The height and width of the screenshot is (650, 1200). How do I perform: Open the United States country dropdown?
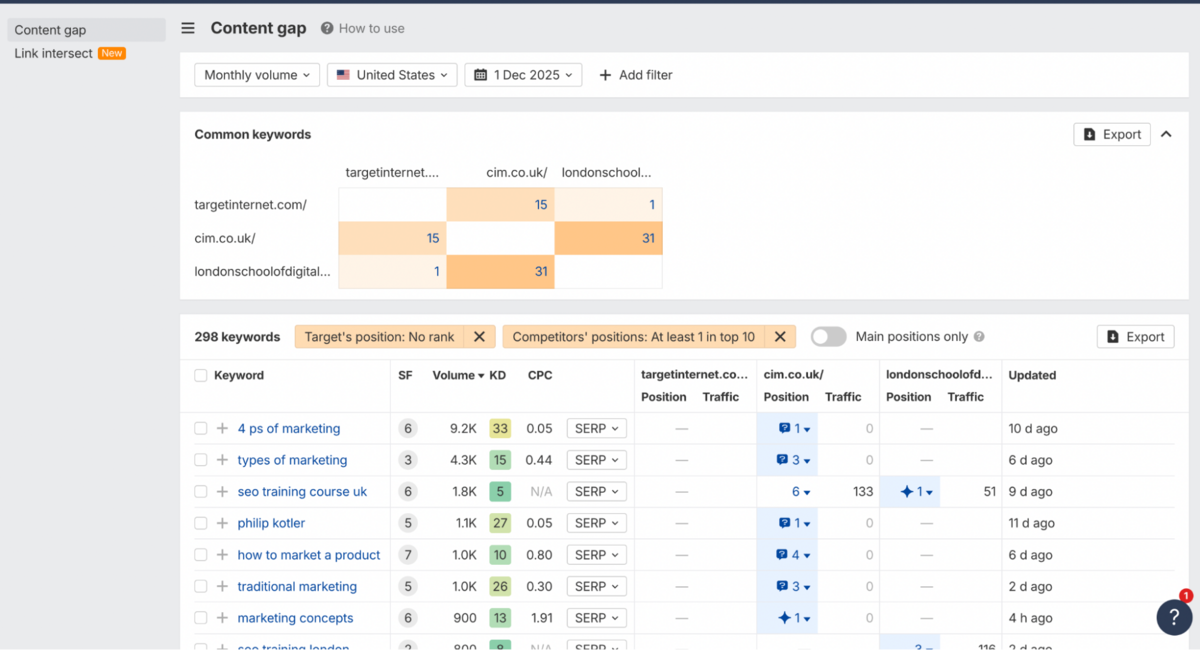coord(392,75)
